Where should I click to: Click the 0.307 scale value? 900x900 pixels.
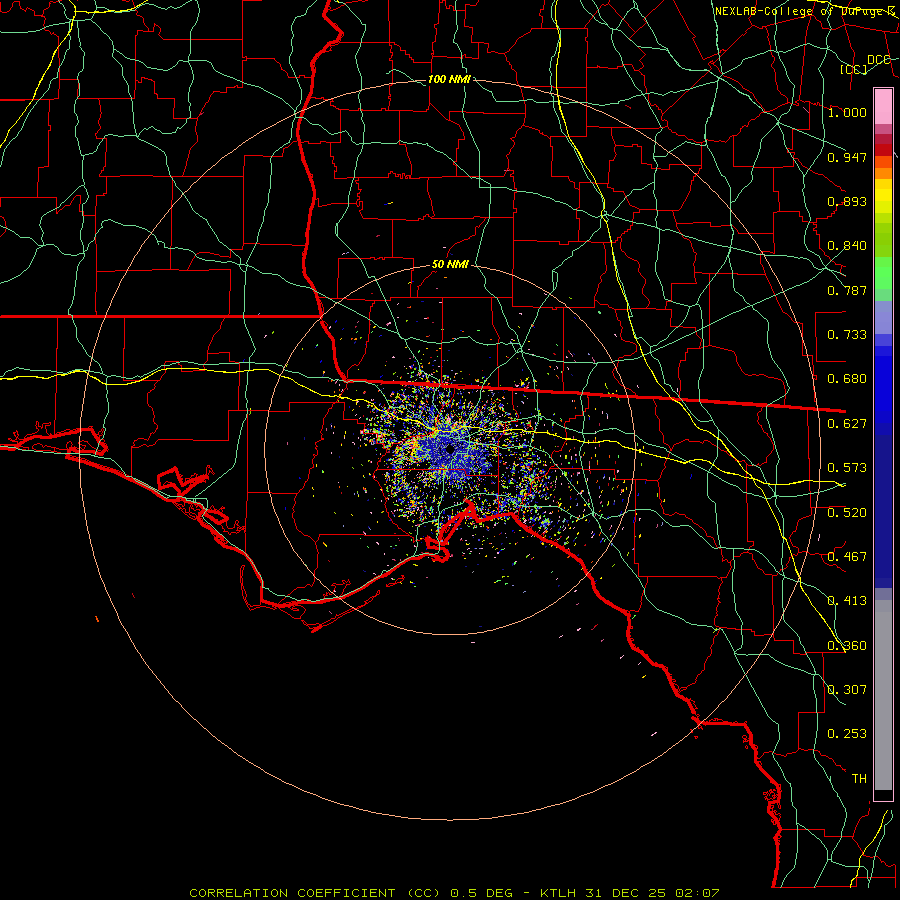847,690
